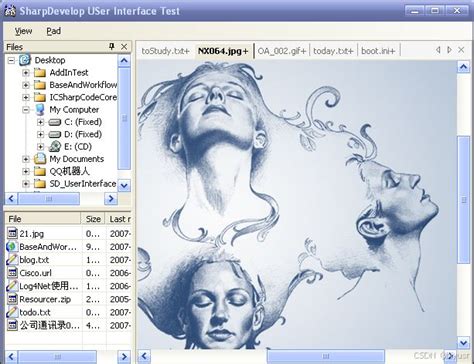Pin the Files pad with pushpin icon
This screenshot has height=364, width=474.
112,47
